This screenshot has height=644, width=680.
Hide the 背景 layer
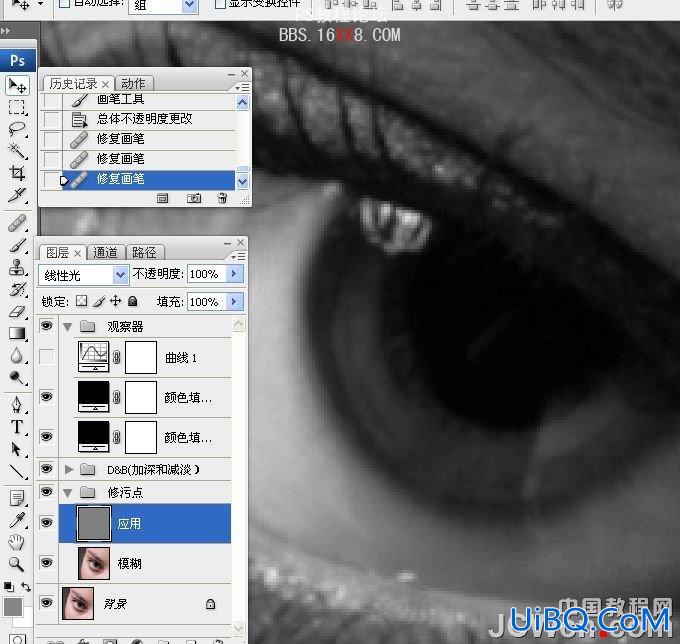[x=47, y=603]
